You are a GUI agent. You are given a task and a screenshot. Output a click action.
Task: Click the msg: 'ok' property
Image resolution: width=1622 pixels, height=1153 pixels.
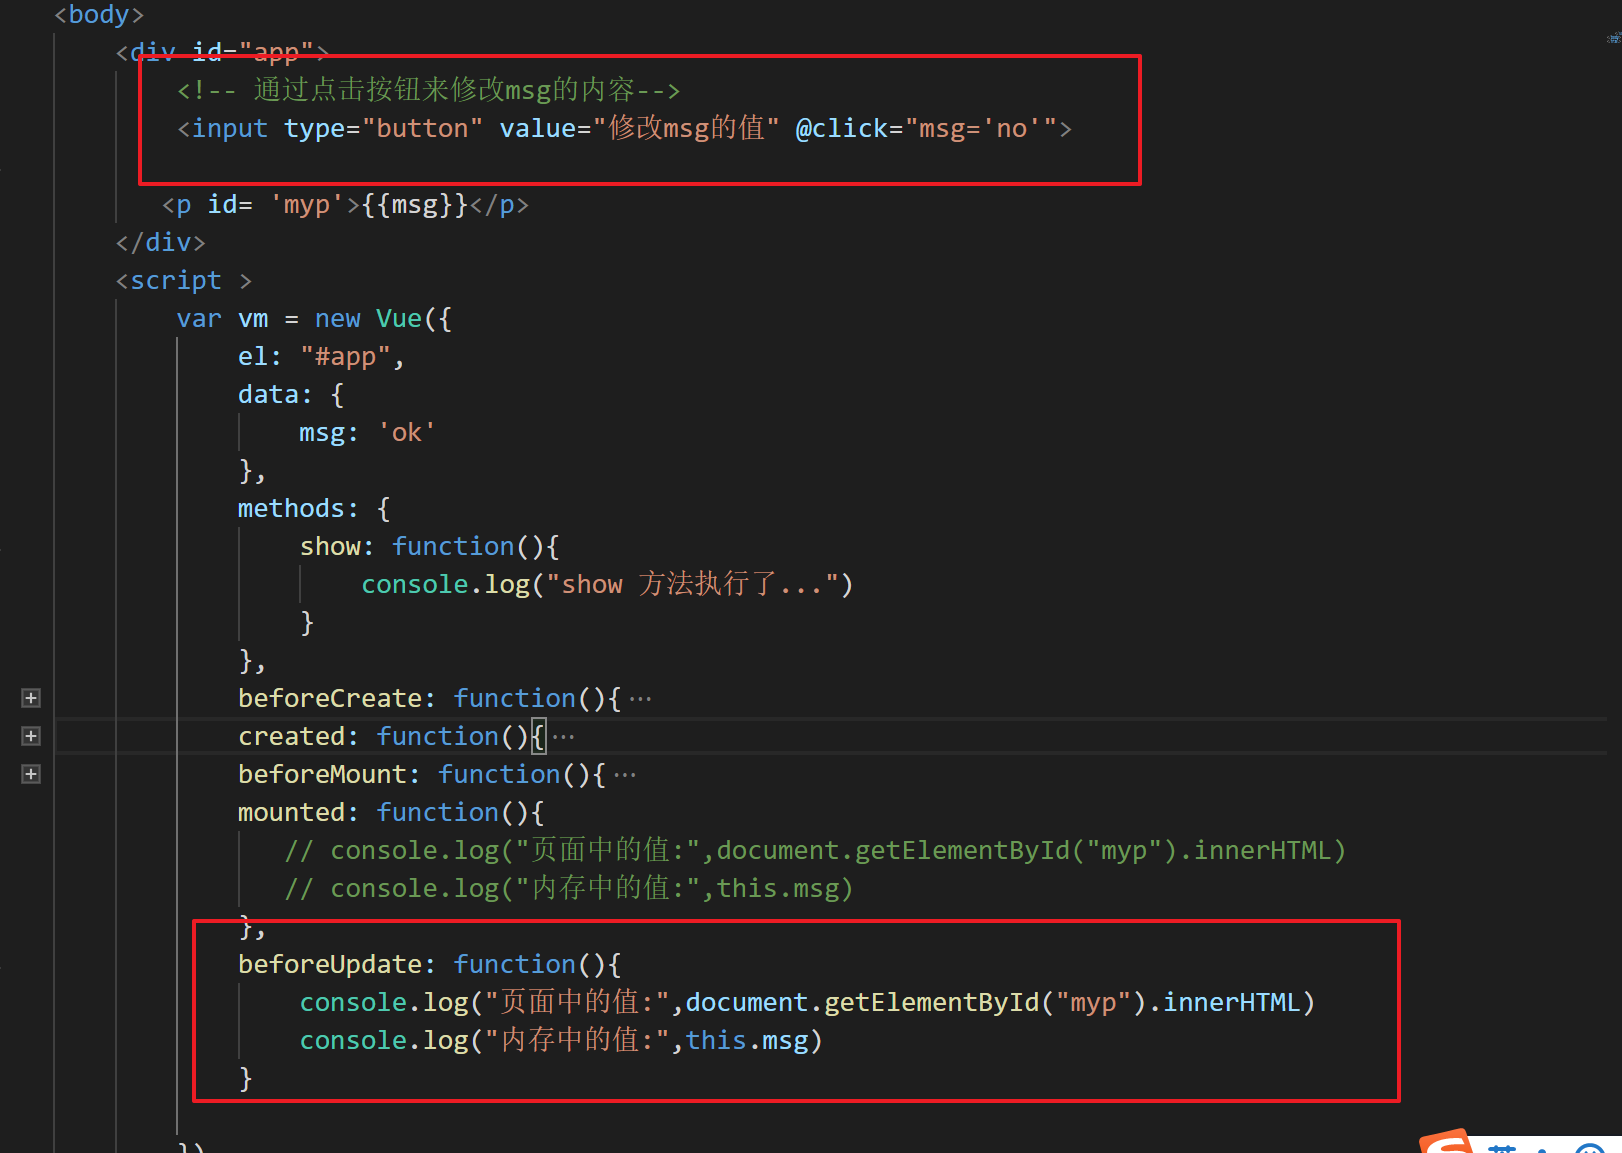coord(367,432)
